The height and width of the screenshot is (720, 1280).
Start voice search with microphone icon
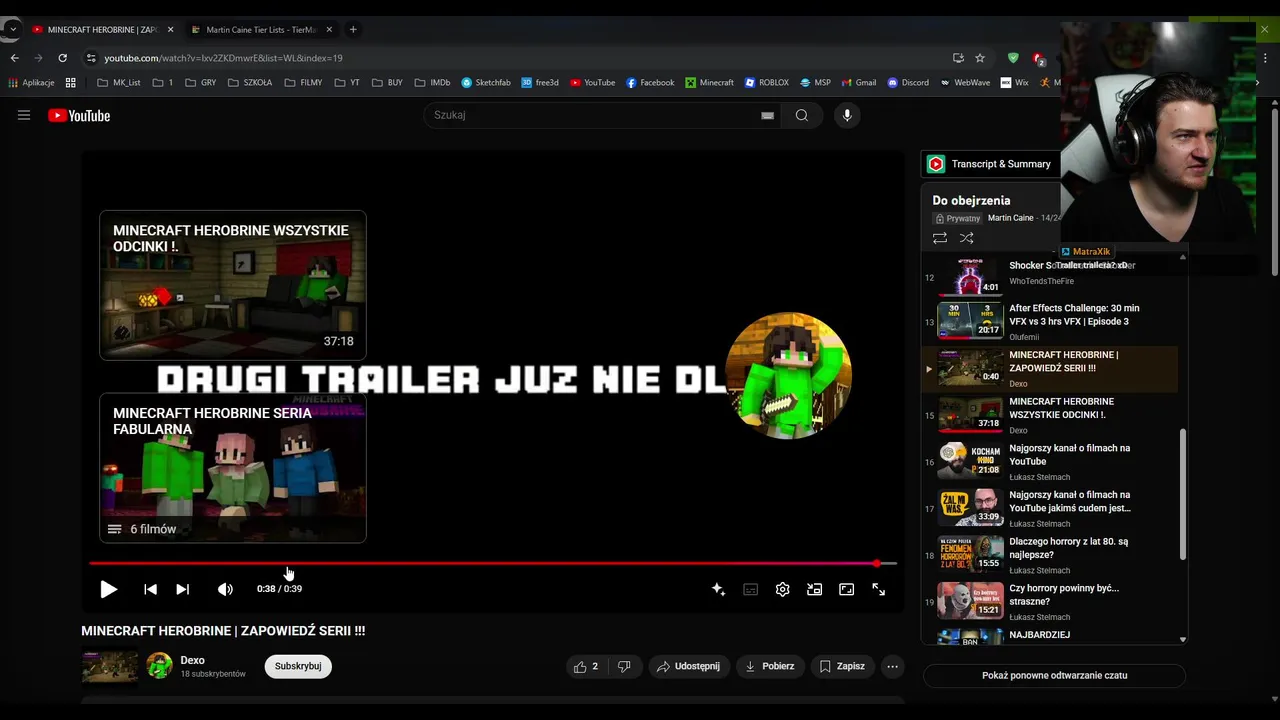pyautogui.click(x=847, y=115)
